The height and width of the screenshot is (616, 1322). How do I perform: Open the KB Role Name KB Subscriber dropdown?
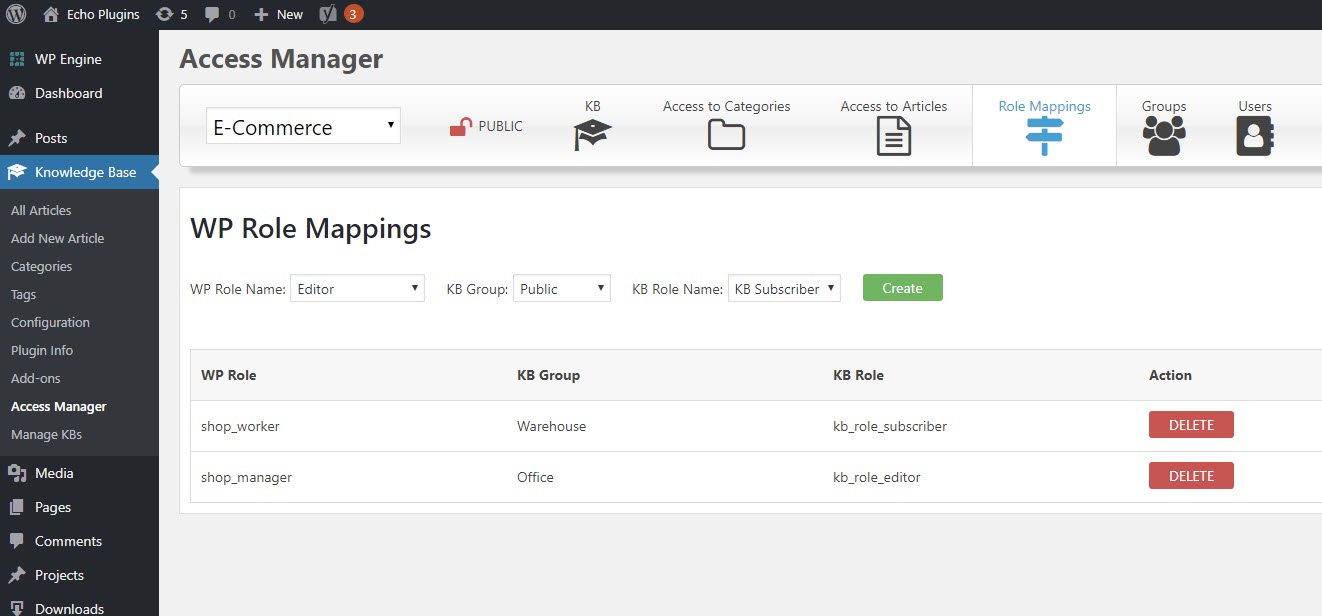(x=784, y=288)
